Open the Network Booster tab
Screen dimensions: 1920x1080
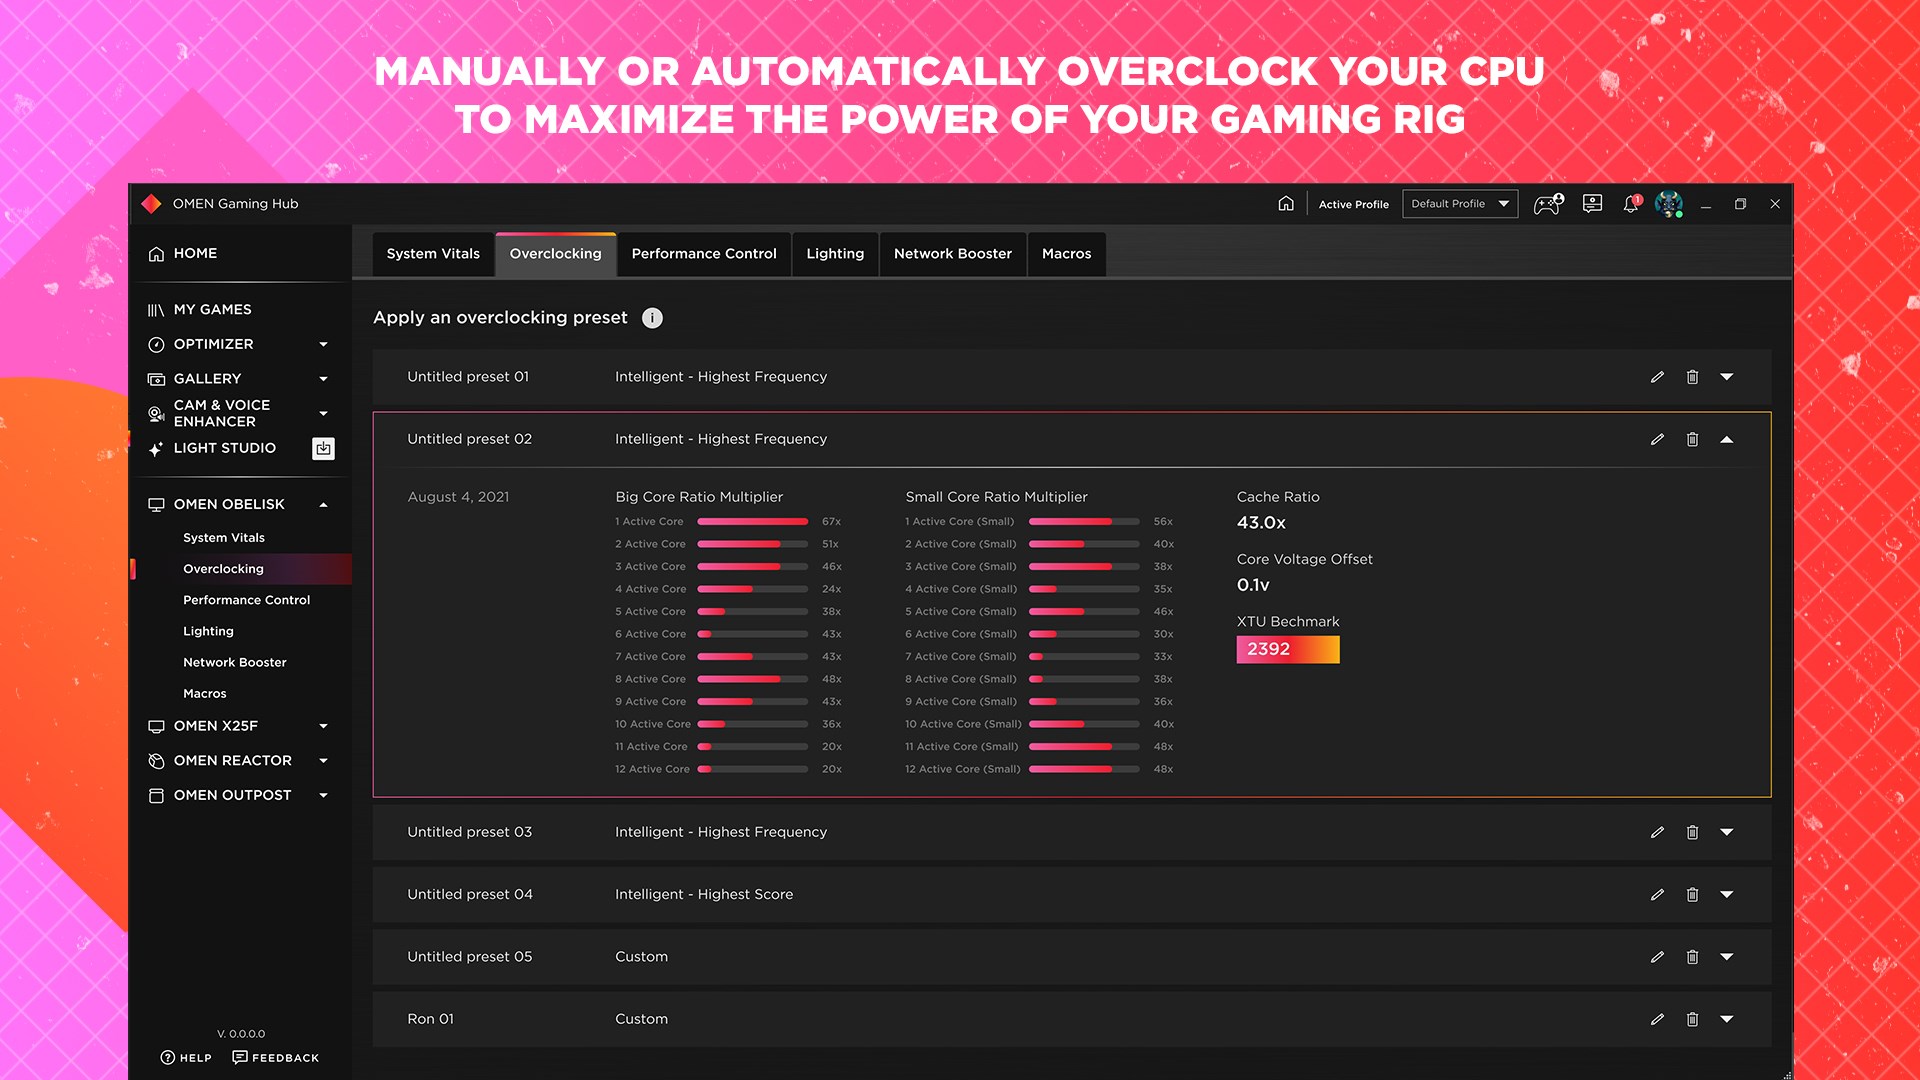[952, 254]
